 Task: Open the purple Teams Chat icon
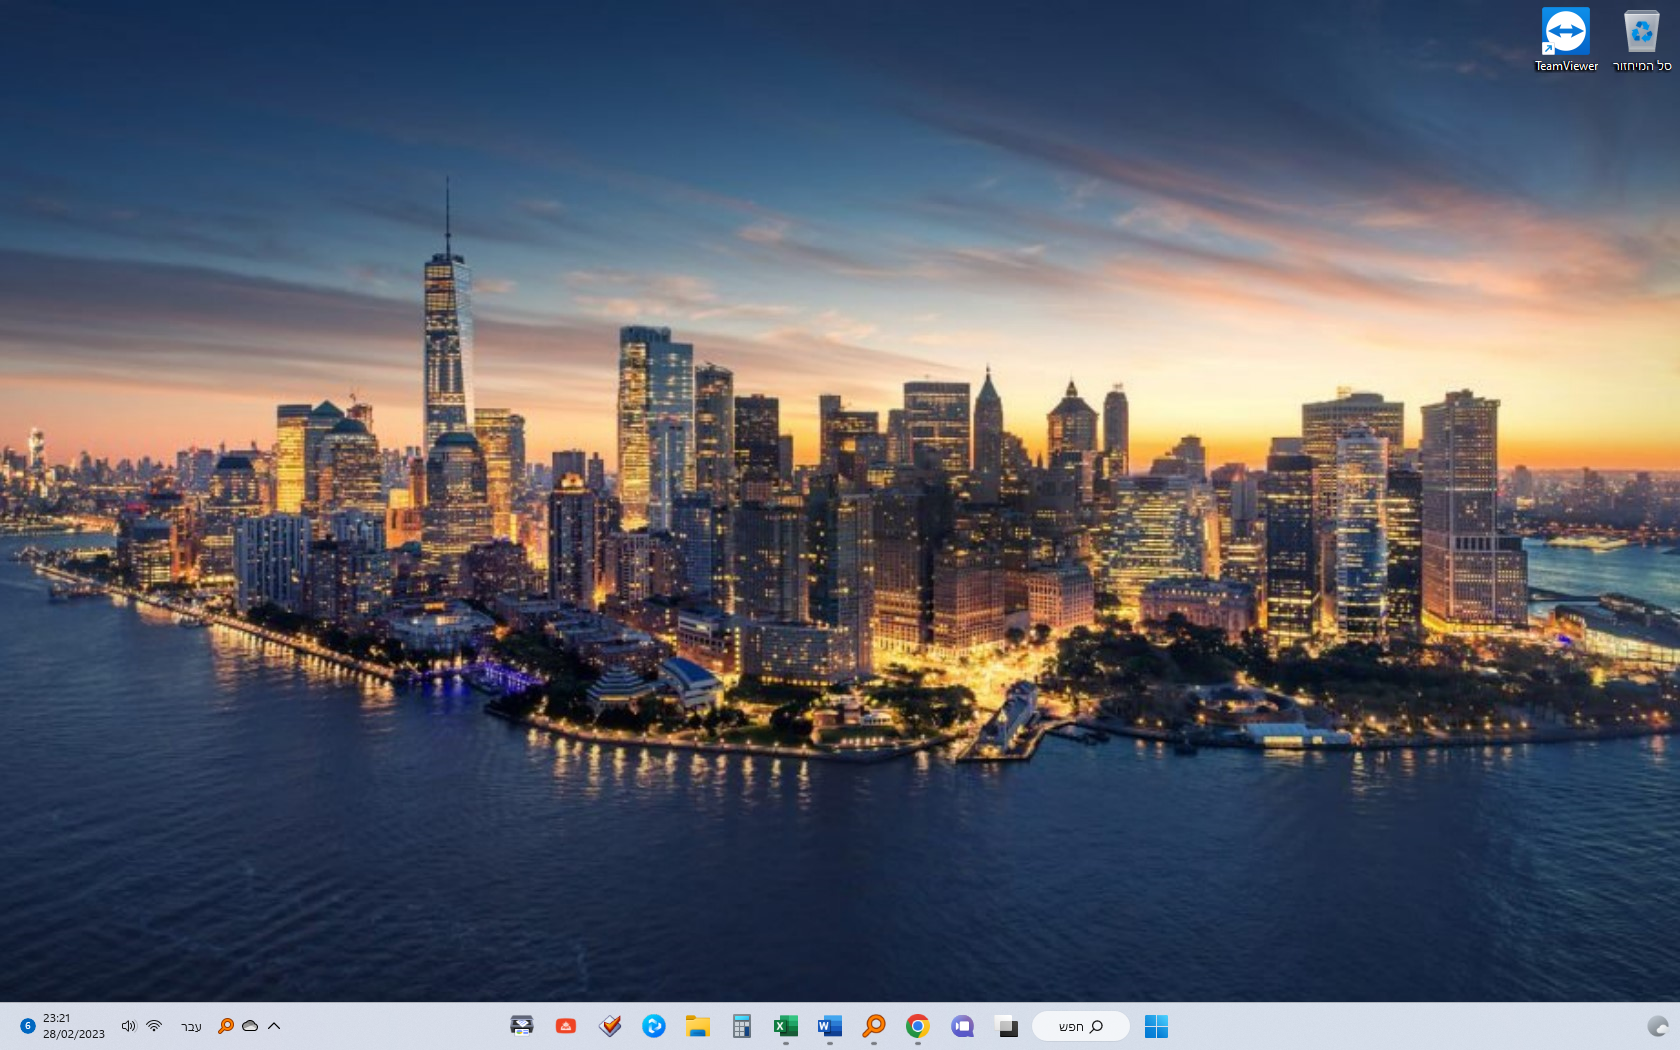(x=962, y=1026)
